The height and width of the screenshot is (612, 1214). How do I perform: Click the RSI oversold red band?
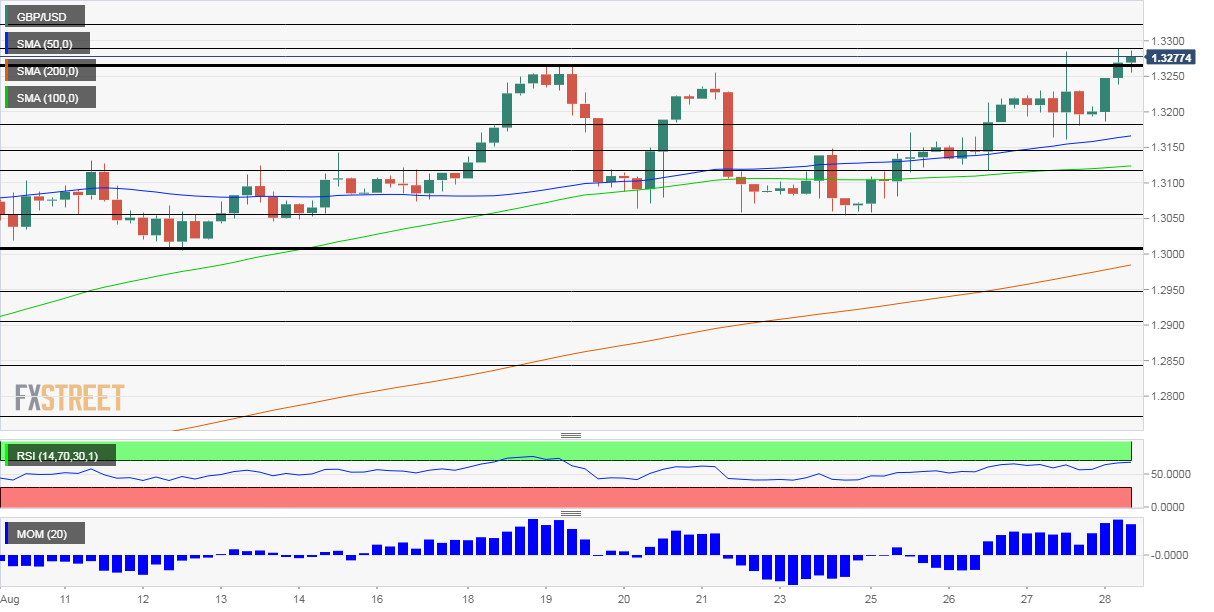click(x=566, y=498)
